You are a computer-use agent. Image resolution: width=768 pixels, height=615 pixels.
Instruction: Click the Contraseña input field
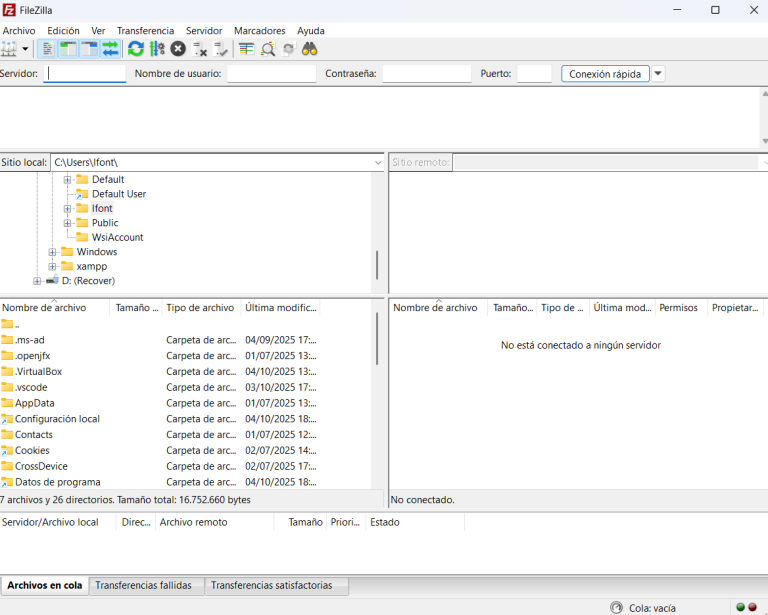click(x=426, y=74)
